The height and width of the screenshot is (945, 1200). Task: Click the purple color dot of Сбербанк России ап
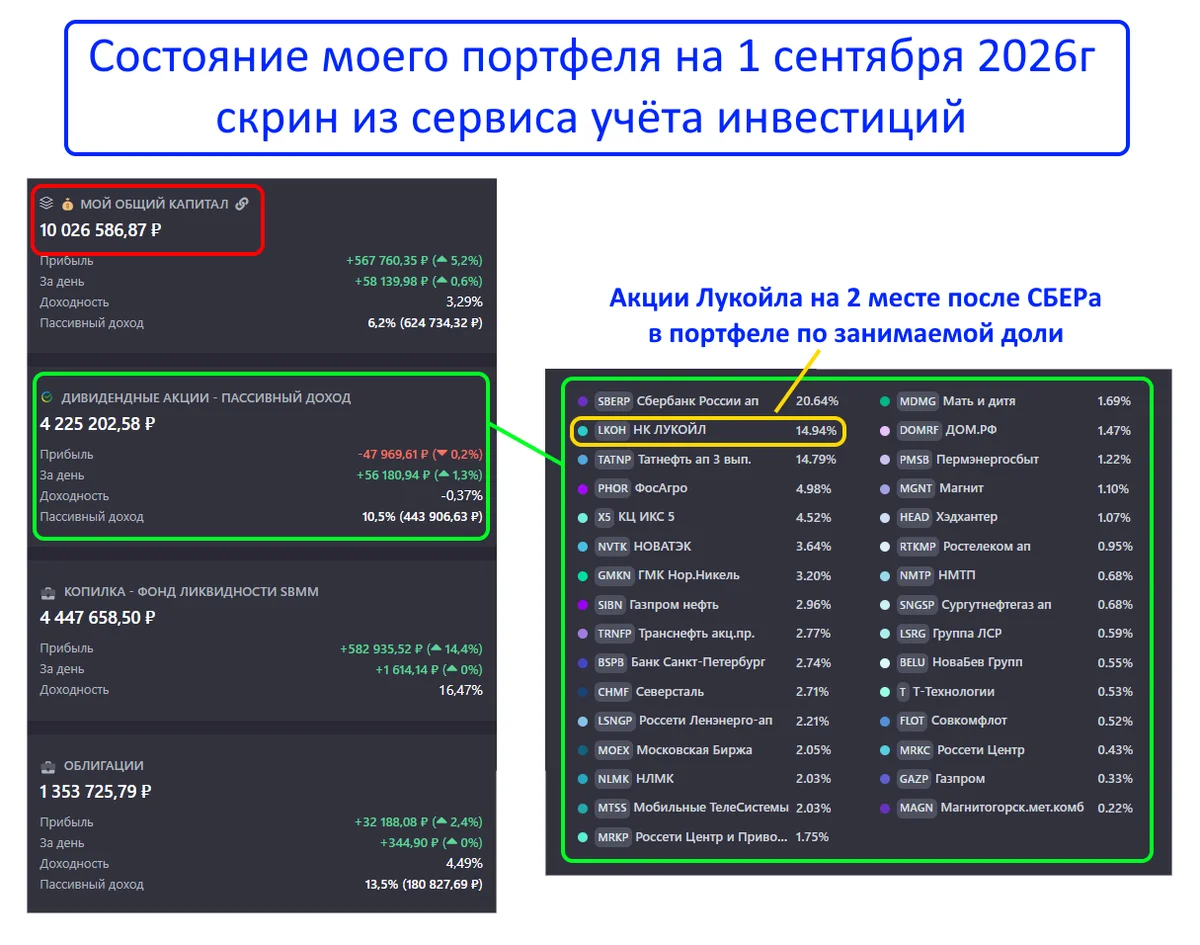tap(582, 401)
